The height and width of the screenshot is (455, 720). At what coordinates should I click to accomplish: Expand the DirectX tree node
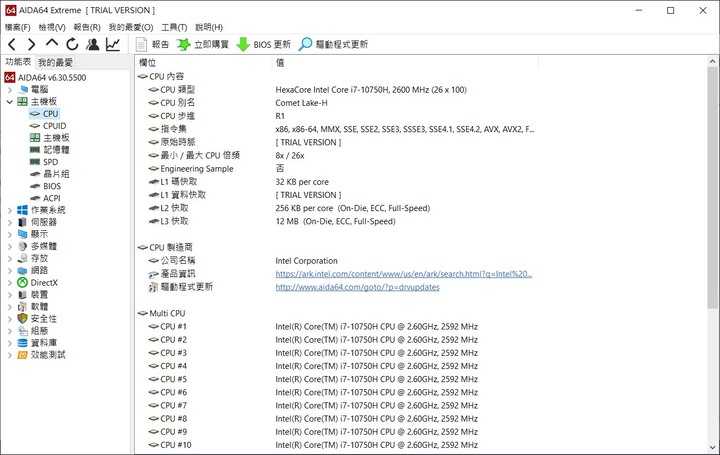(10, 283)
